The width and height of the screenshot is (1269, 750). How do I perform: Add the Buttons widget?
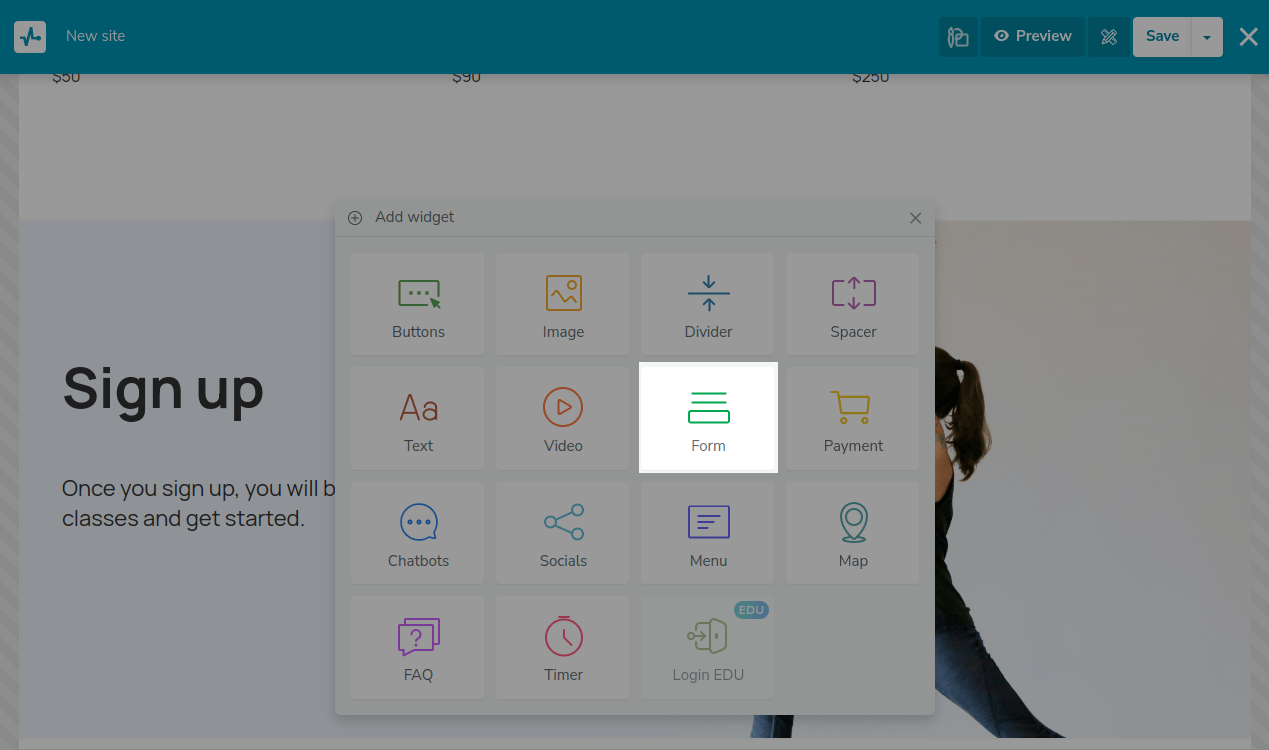click(418, 304)
